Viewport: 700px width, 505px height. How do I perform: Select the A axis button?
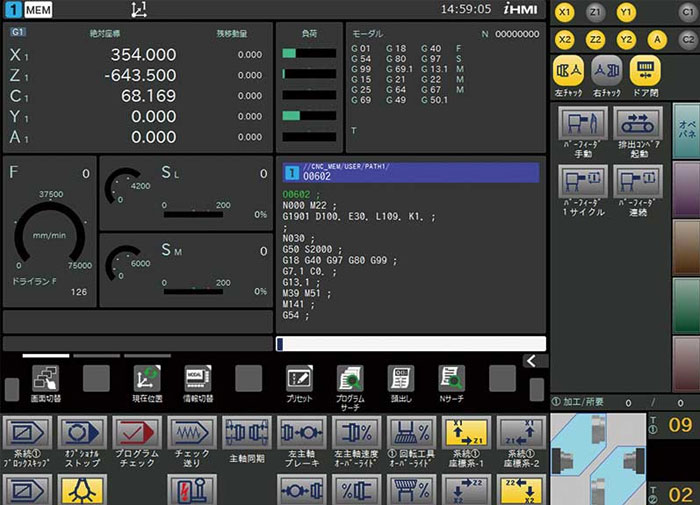(657, 39)
